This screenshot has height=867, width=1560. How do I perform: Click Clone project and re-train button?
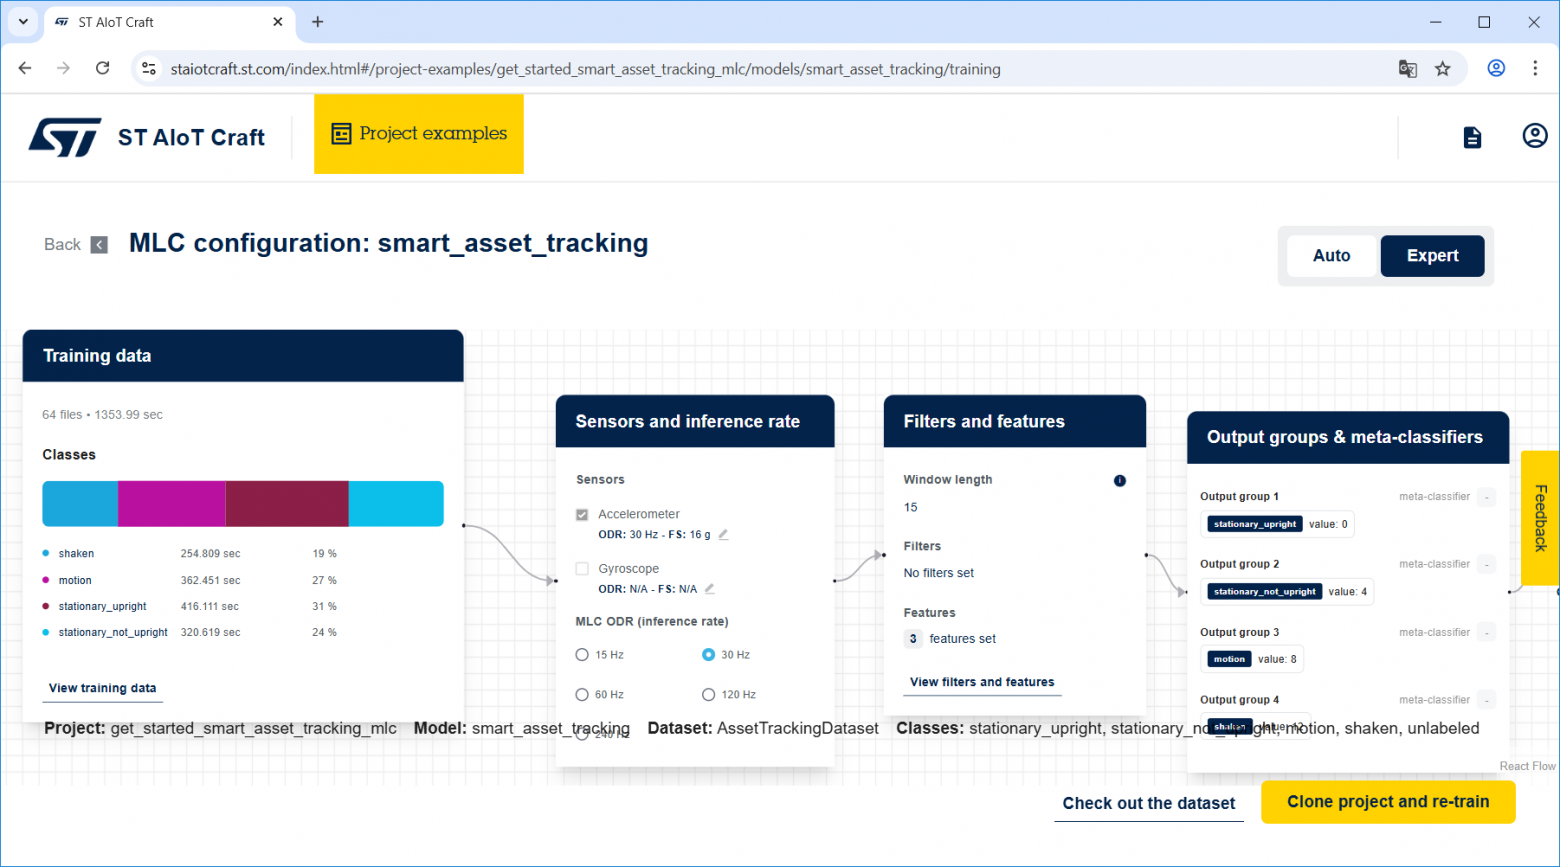point(1388,802)
